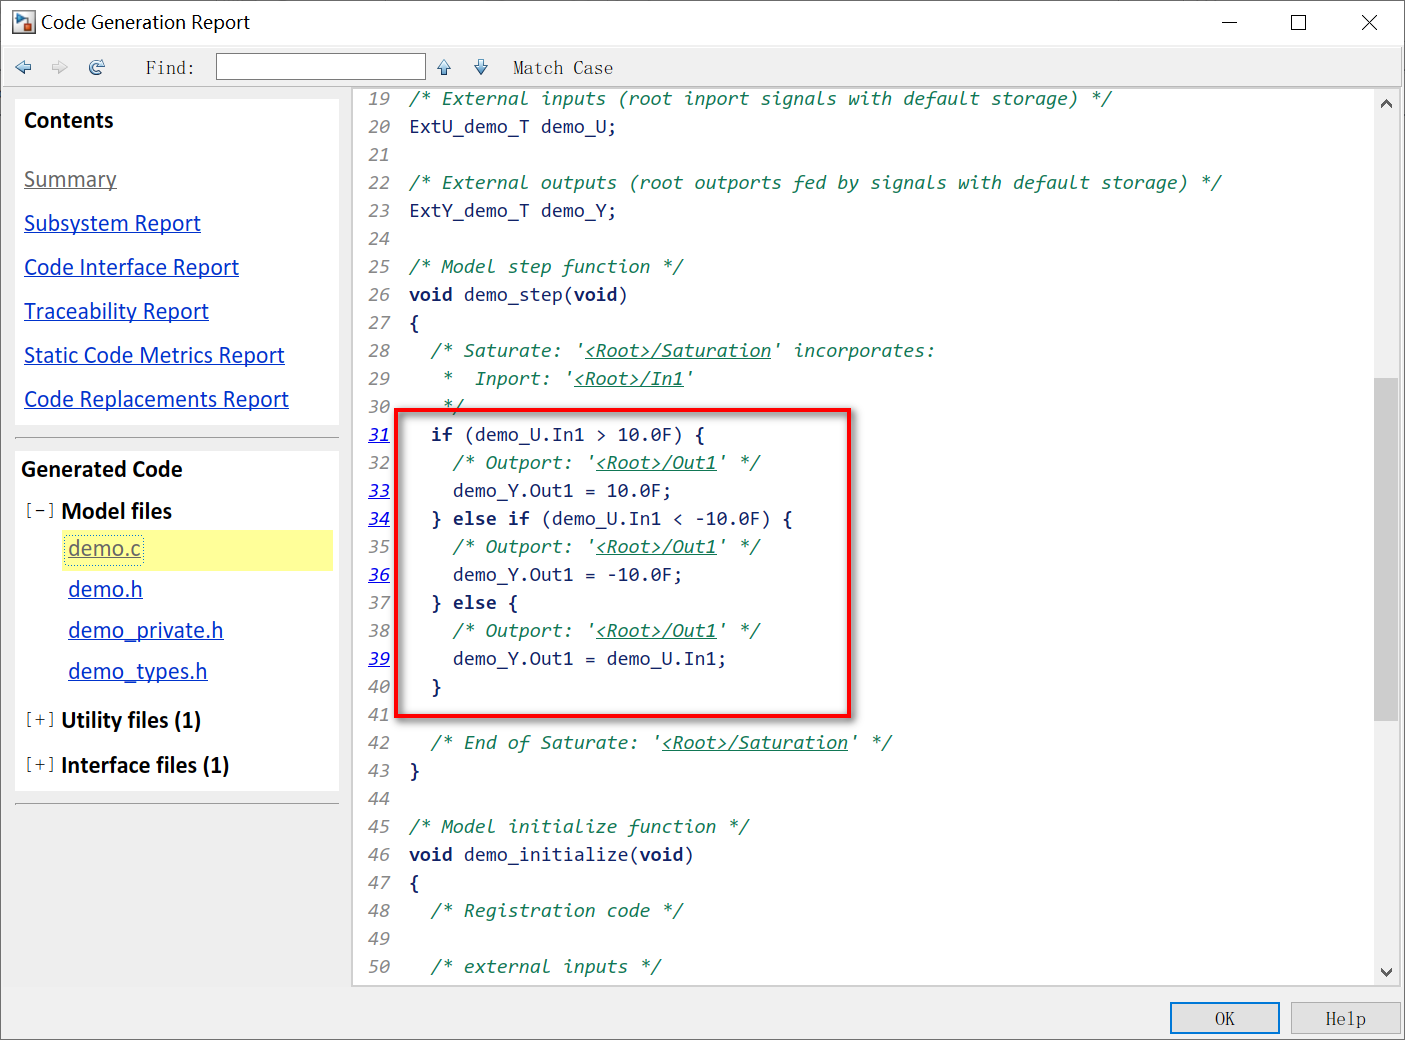Follow <Root>/Saturation link on line 28

click(678, 351)
